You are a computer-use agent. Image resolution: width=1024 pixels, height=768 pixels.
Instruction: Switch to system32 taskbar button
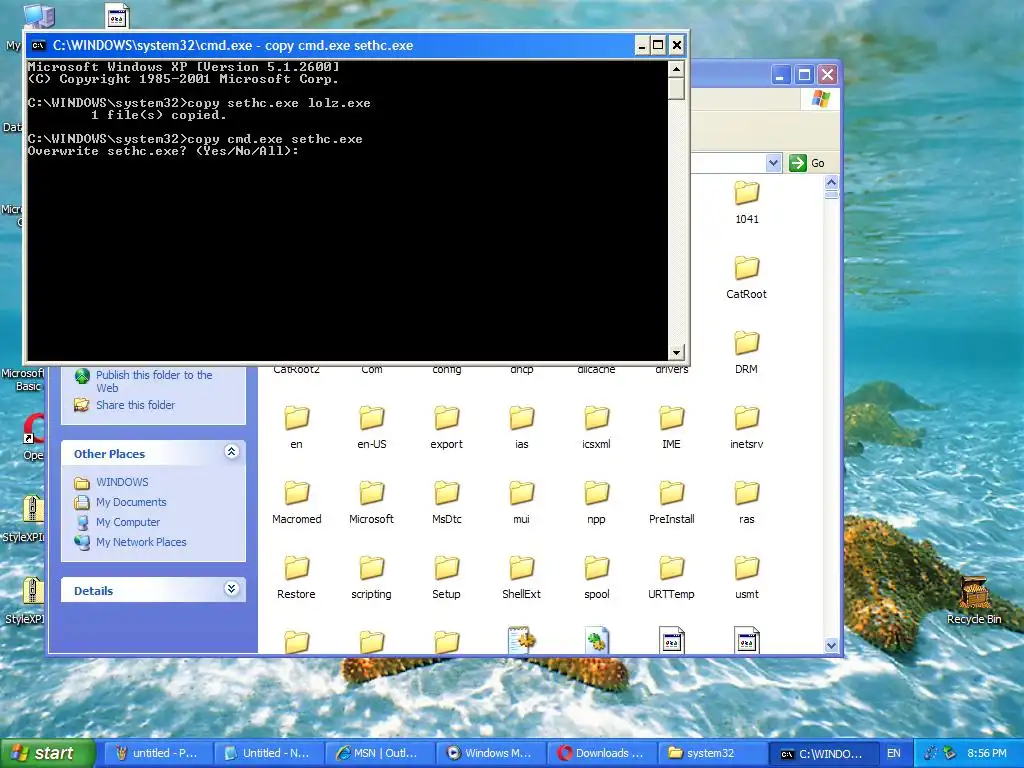(x=711, y=753)
